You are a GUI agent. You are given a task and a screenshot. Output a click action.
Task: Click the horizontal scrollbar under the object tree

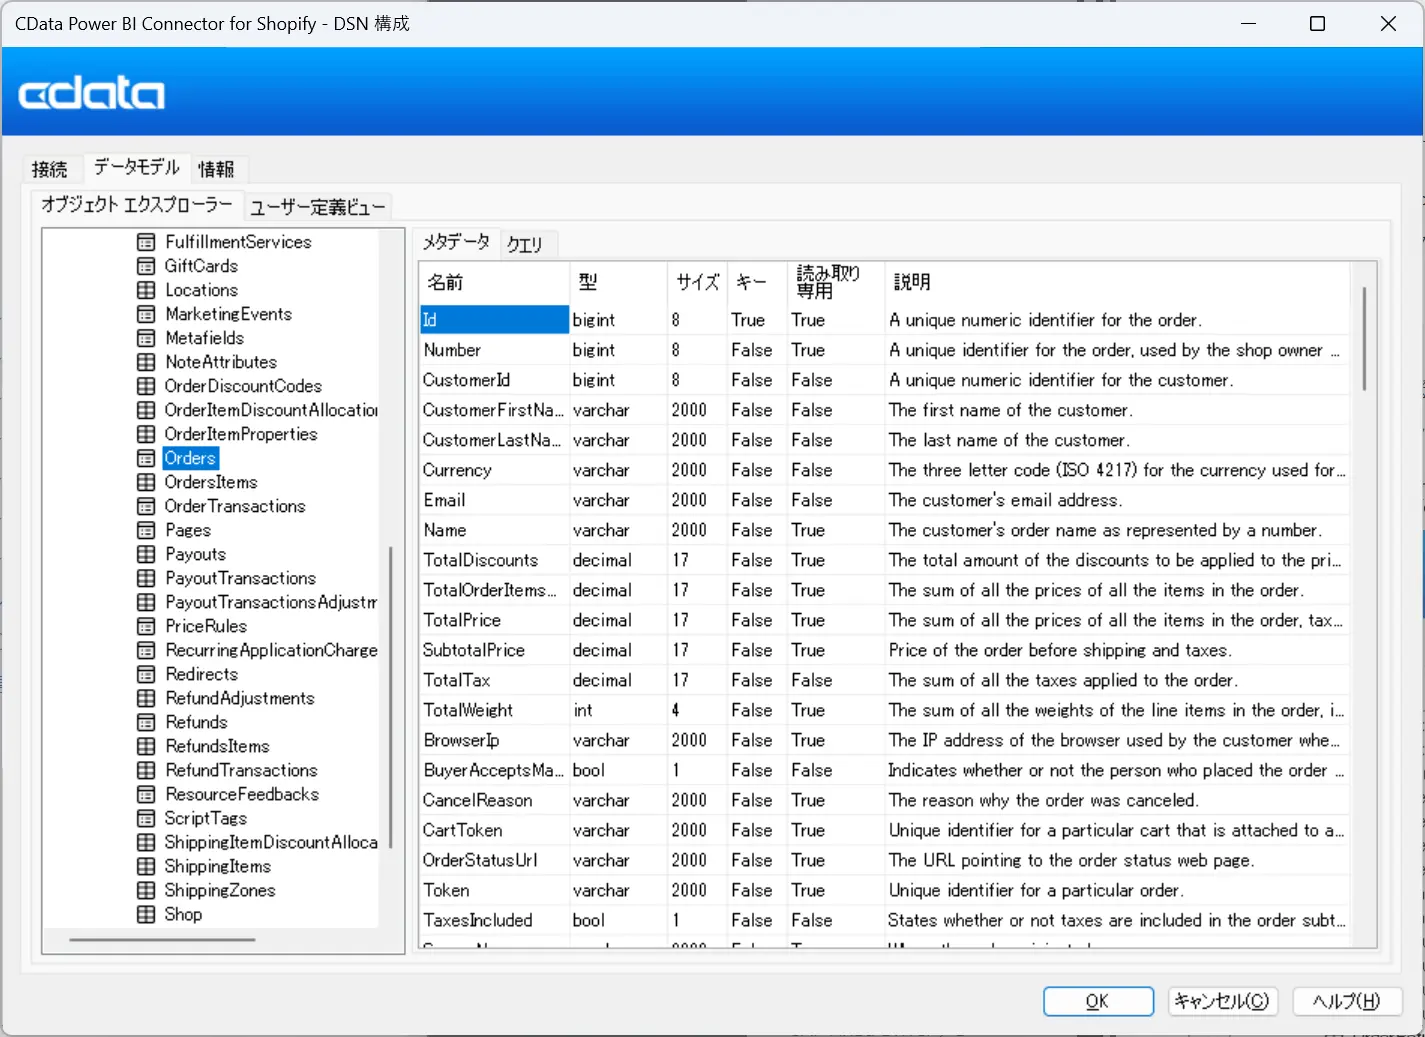click(x=162, y=940)
